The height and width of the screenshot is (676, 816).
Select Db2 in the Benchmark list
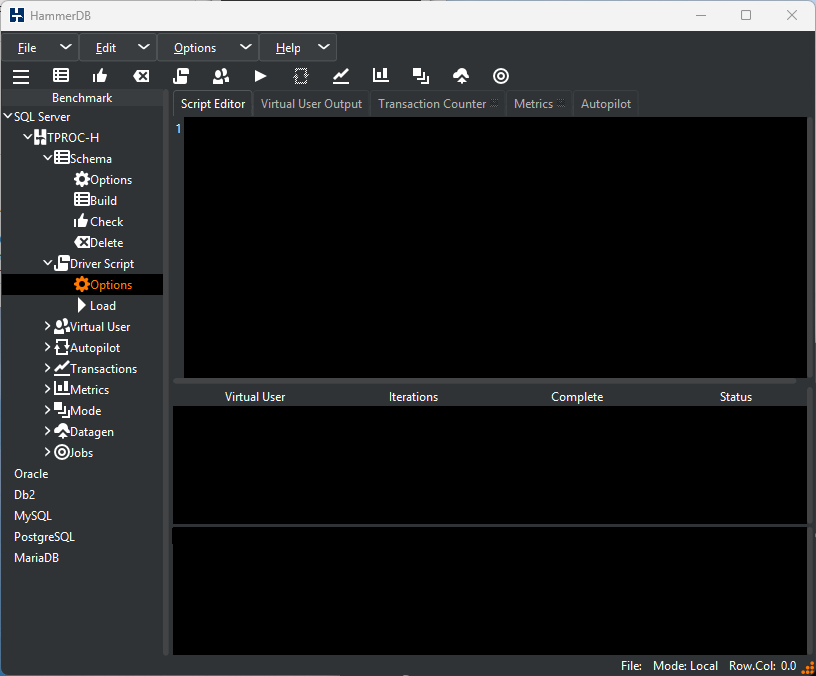click(24, 494)
